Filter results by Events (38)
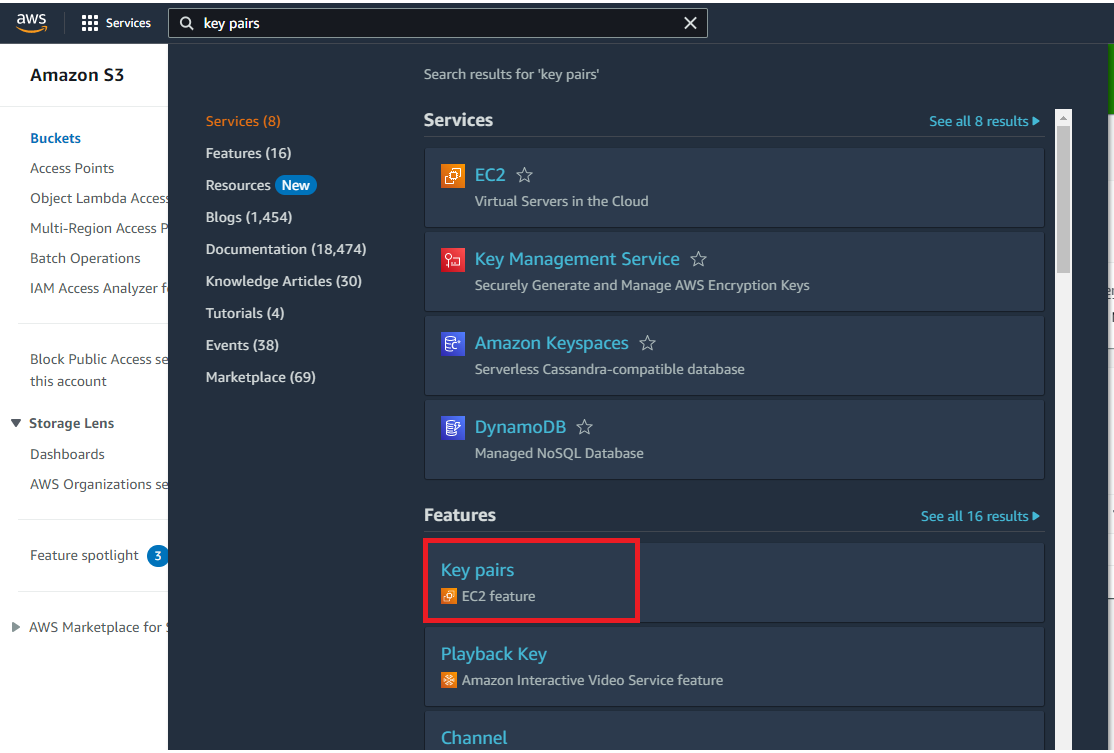 242,345
